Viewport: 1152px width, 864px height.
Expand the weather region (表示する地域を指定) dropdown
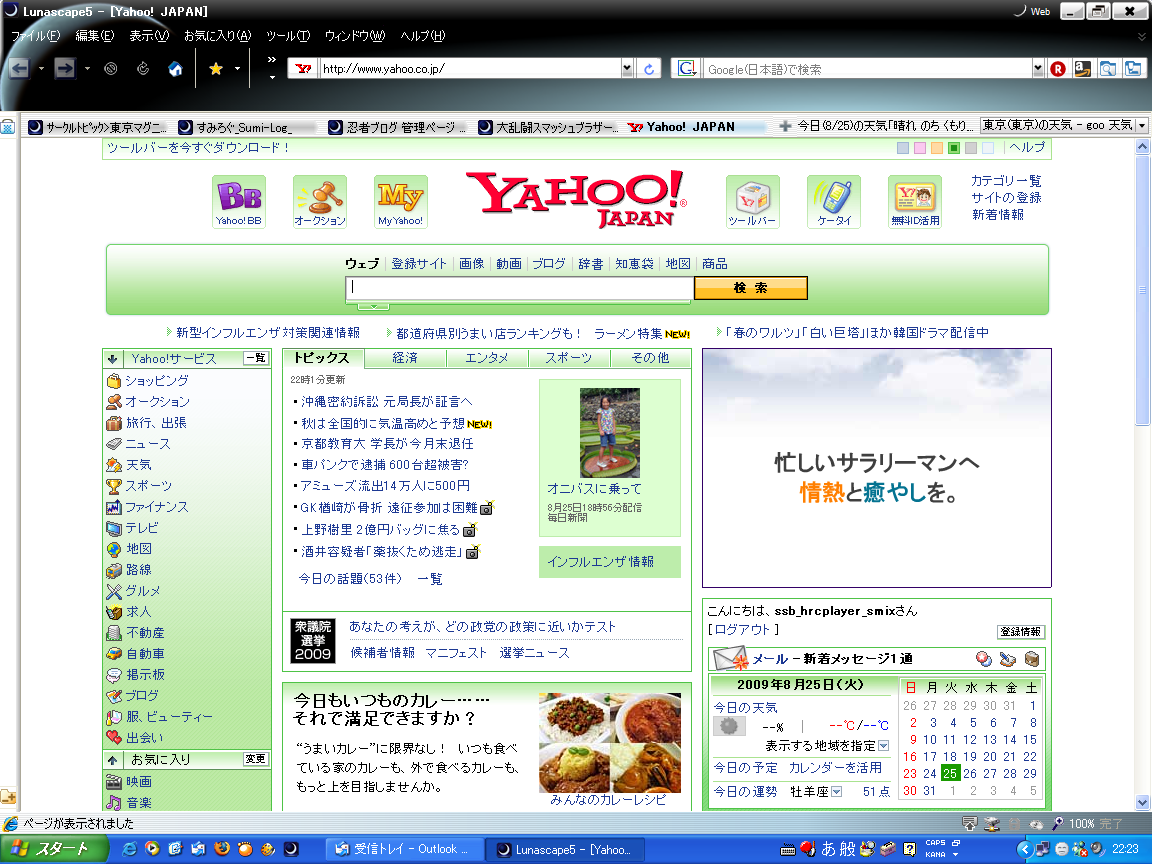pos(884,746)
